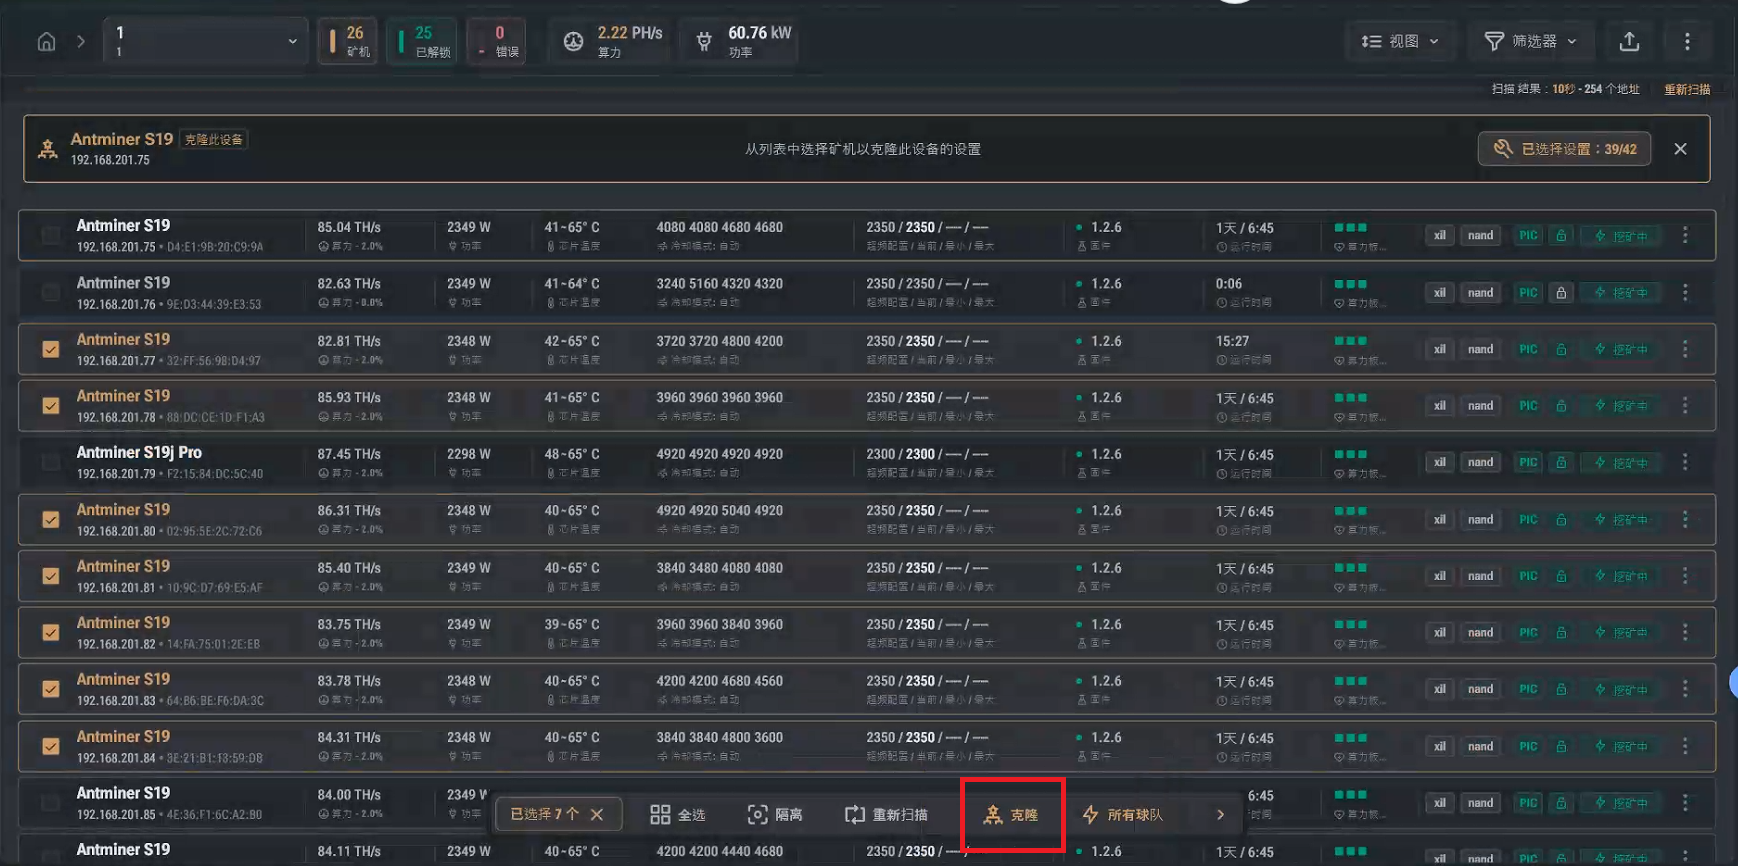Viewport: 1738px width, 866px height.
Task: Click 隔离 isolate in action bar
Action: coord(775,814)
